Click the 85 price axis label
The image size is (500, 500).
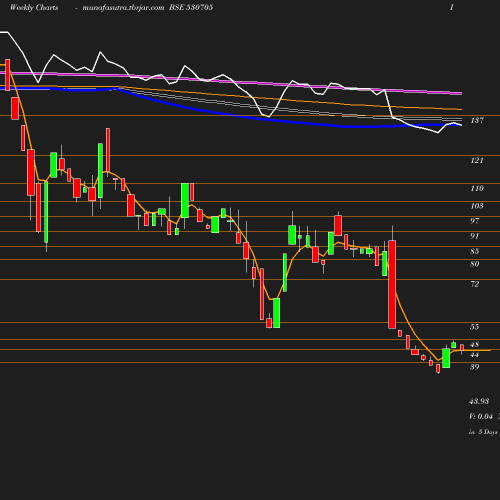pyautogui.click(x=475, y=251)
